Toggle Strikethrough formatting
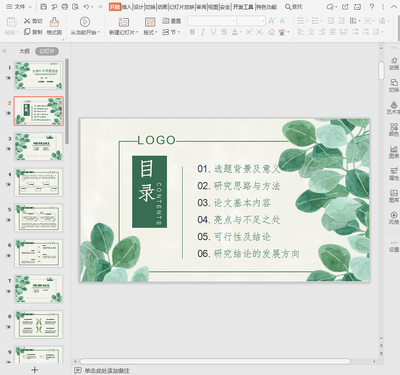The image size is (400, 375). [x=224, y=32]
